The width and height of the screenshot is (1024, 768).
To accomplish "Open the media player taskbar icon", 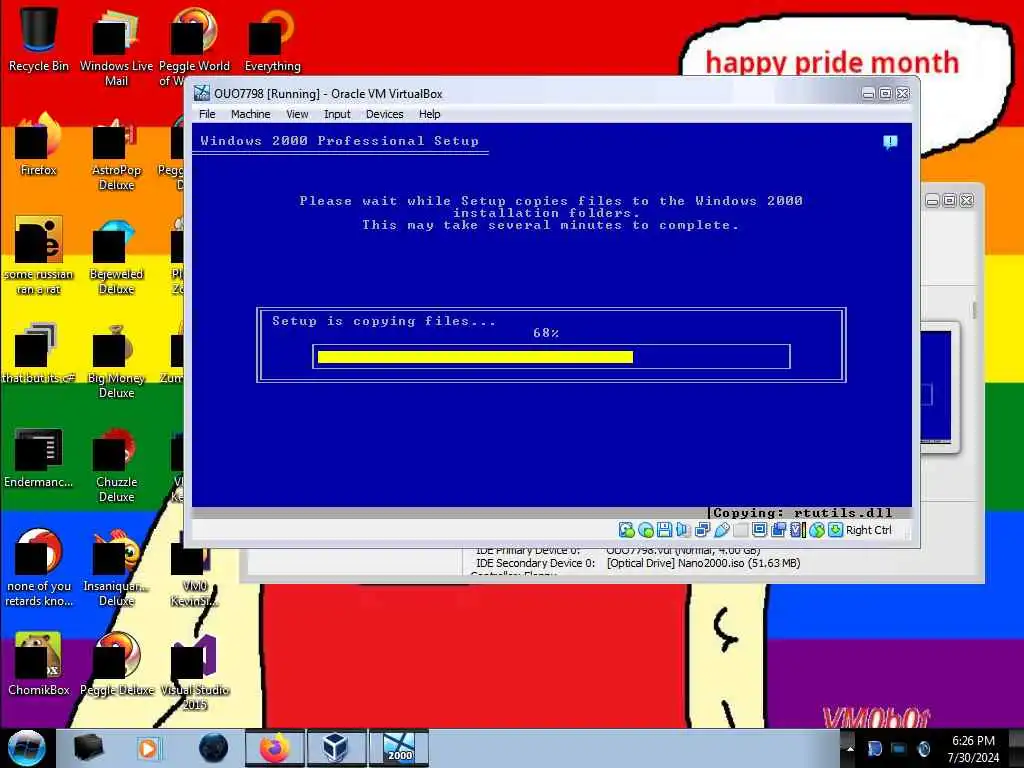I will click(x=148, y=748).
